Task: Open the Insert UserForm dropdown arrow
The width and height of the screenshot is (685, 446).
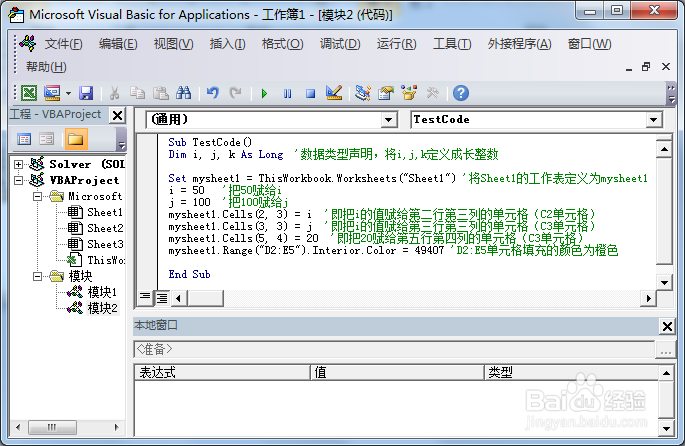Action: point(68,93)
